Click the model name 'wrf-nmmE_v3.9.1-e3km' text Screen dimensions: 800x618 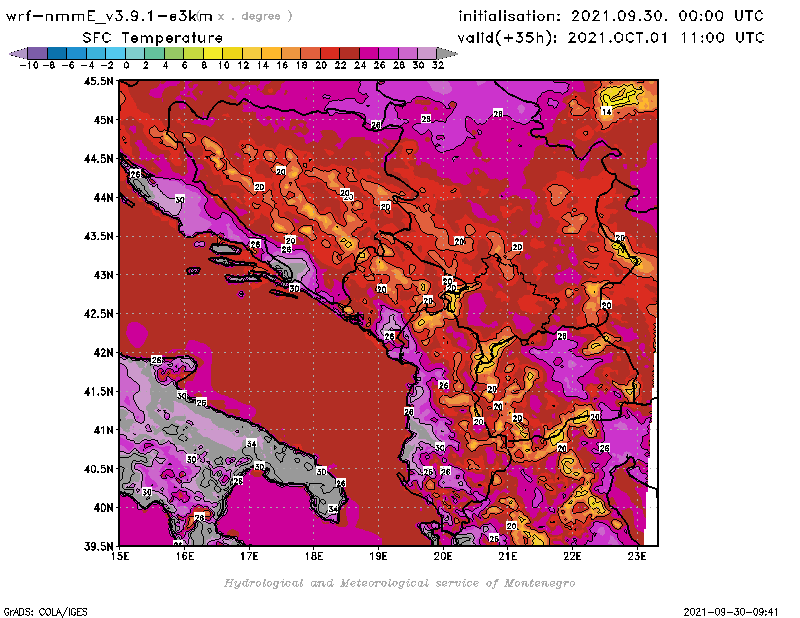coord(109,16)
